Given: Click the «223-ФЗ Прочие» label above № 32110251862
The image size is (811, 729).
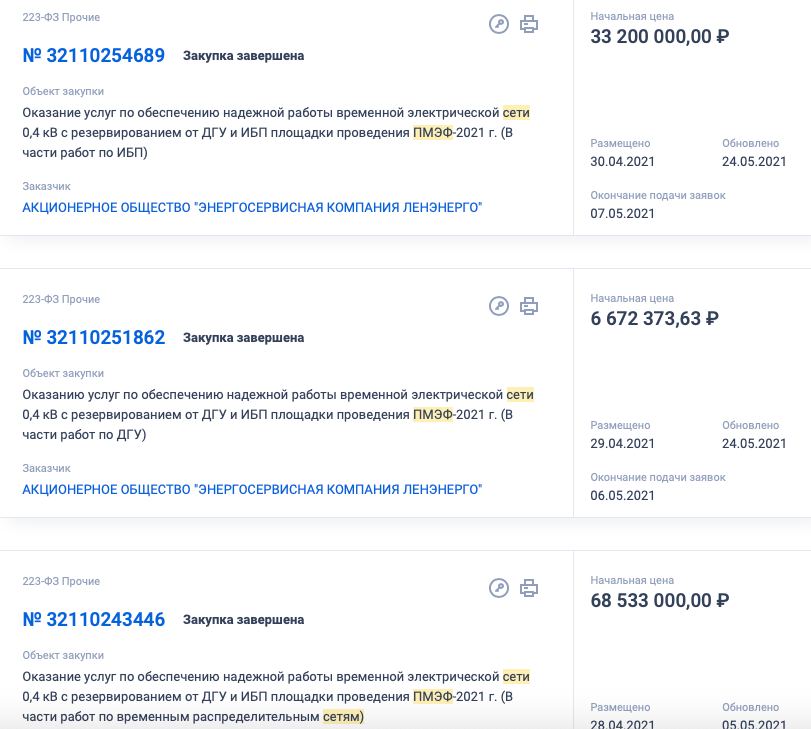Looking at the screenshot, I should tap(61, 300).
